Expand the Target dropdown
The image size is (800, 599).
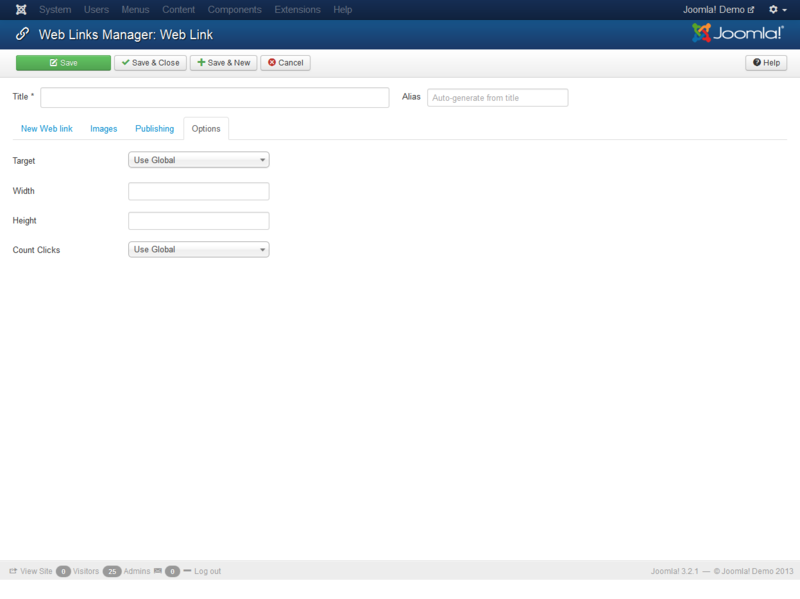pos(198,160)
